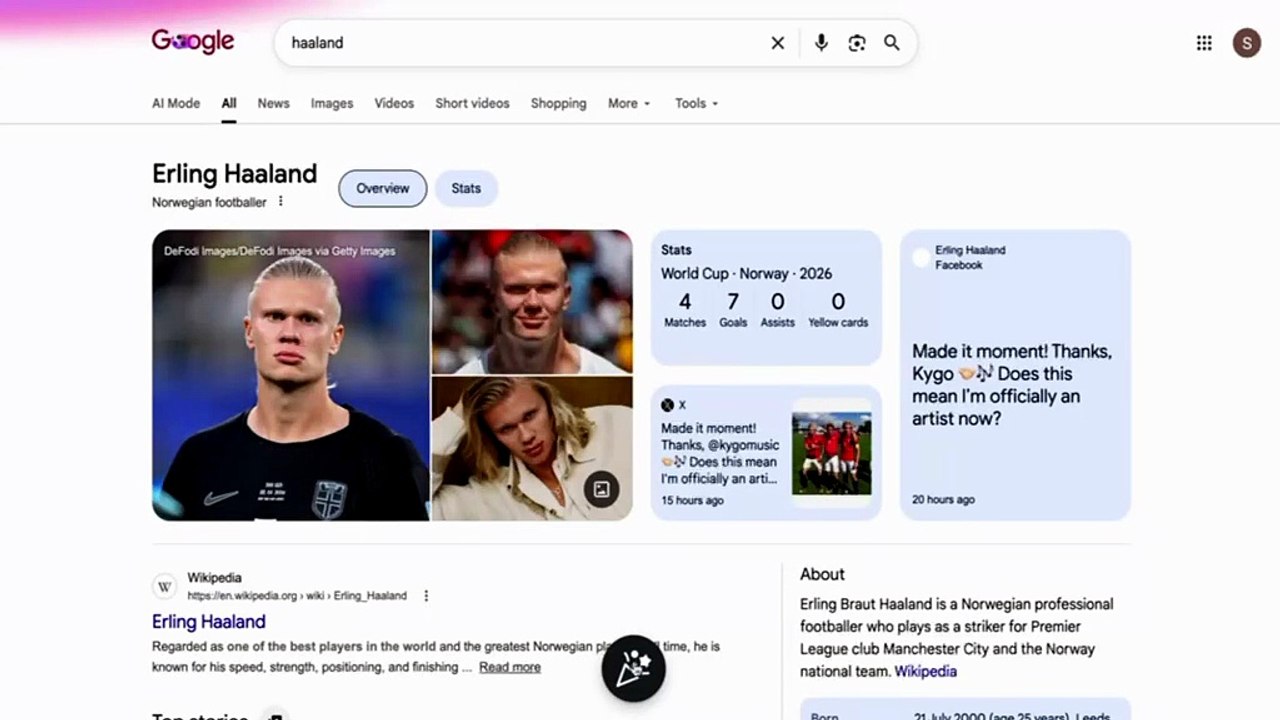Click the en.wikipedia.org result URL
This screenshot has width=1280, height=720.
pyautogui.click(x=297, y=596)
